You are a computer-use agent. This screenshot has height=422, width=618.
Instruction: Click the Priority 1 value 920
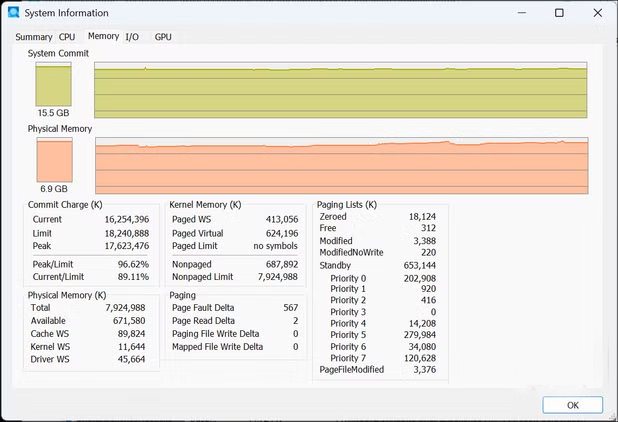pos(428,289)
